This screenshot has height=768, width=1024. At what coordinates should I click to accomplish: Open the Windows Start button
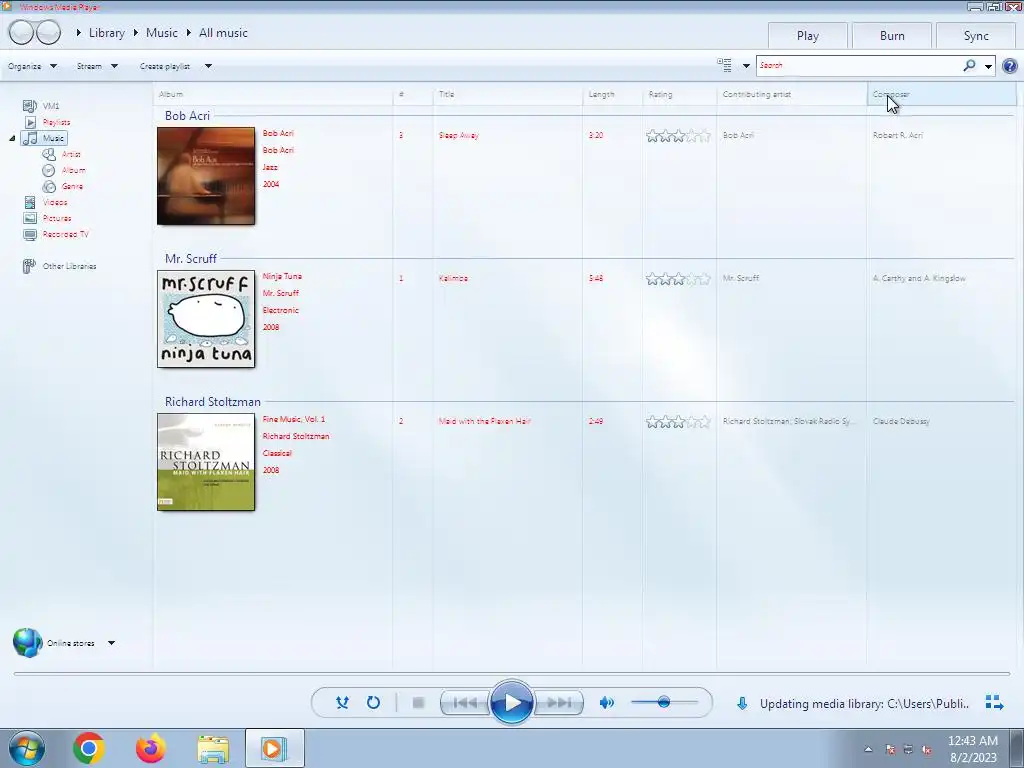click(27, 748)
